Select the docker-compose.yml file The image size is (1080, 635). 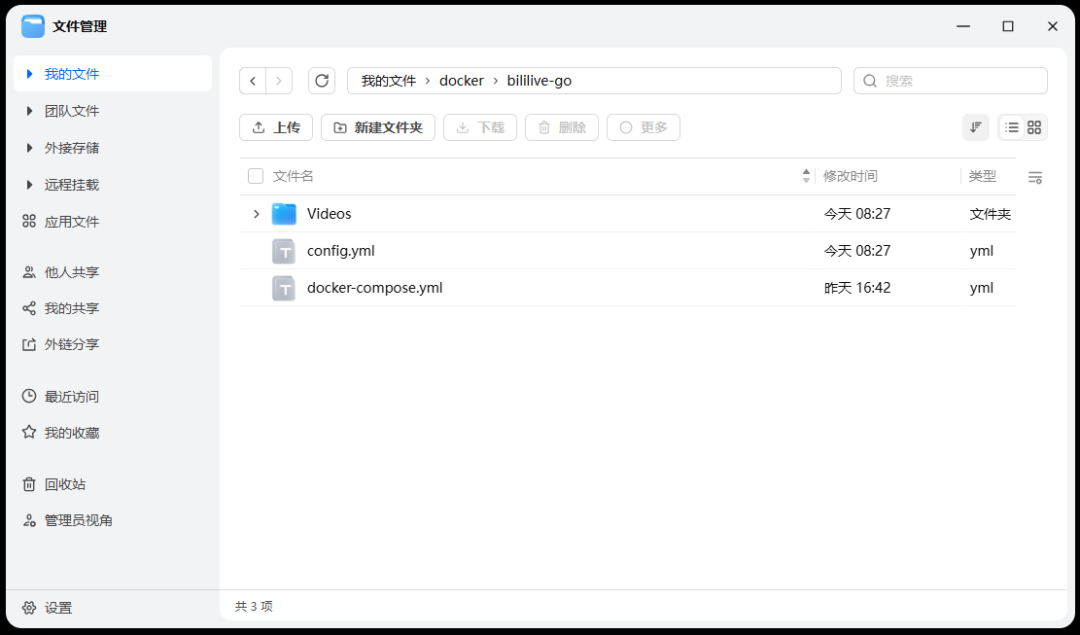[374, 288]
